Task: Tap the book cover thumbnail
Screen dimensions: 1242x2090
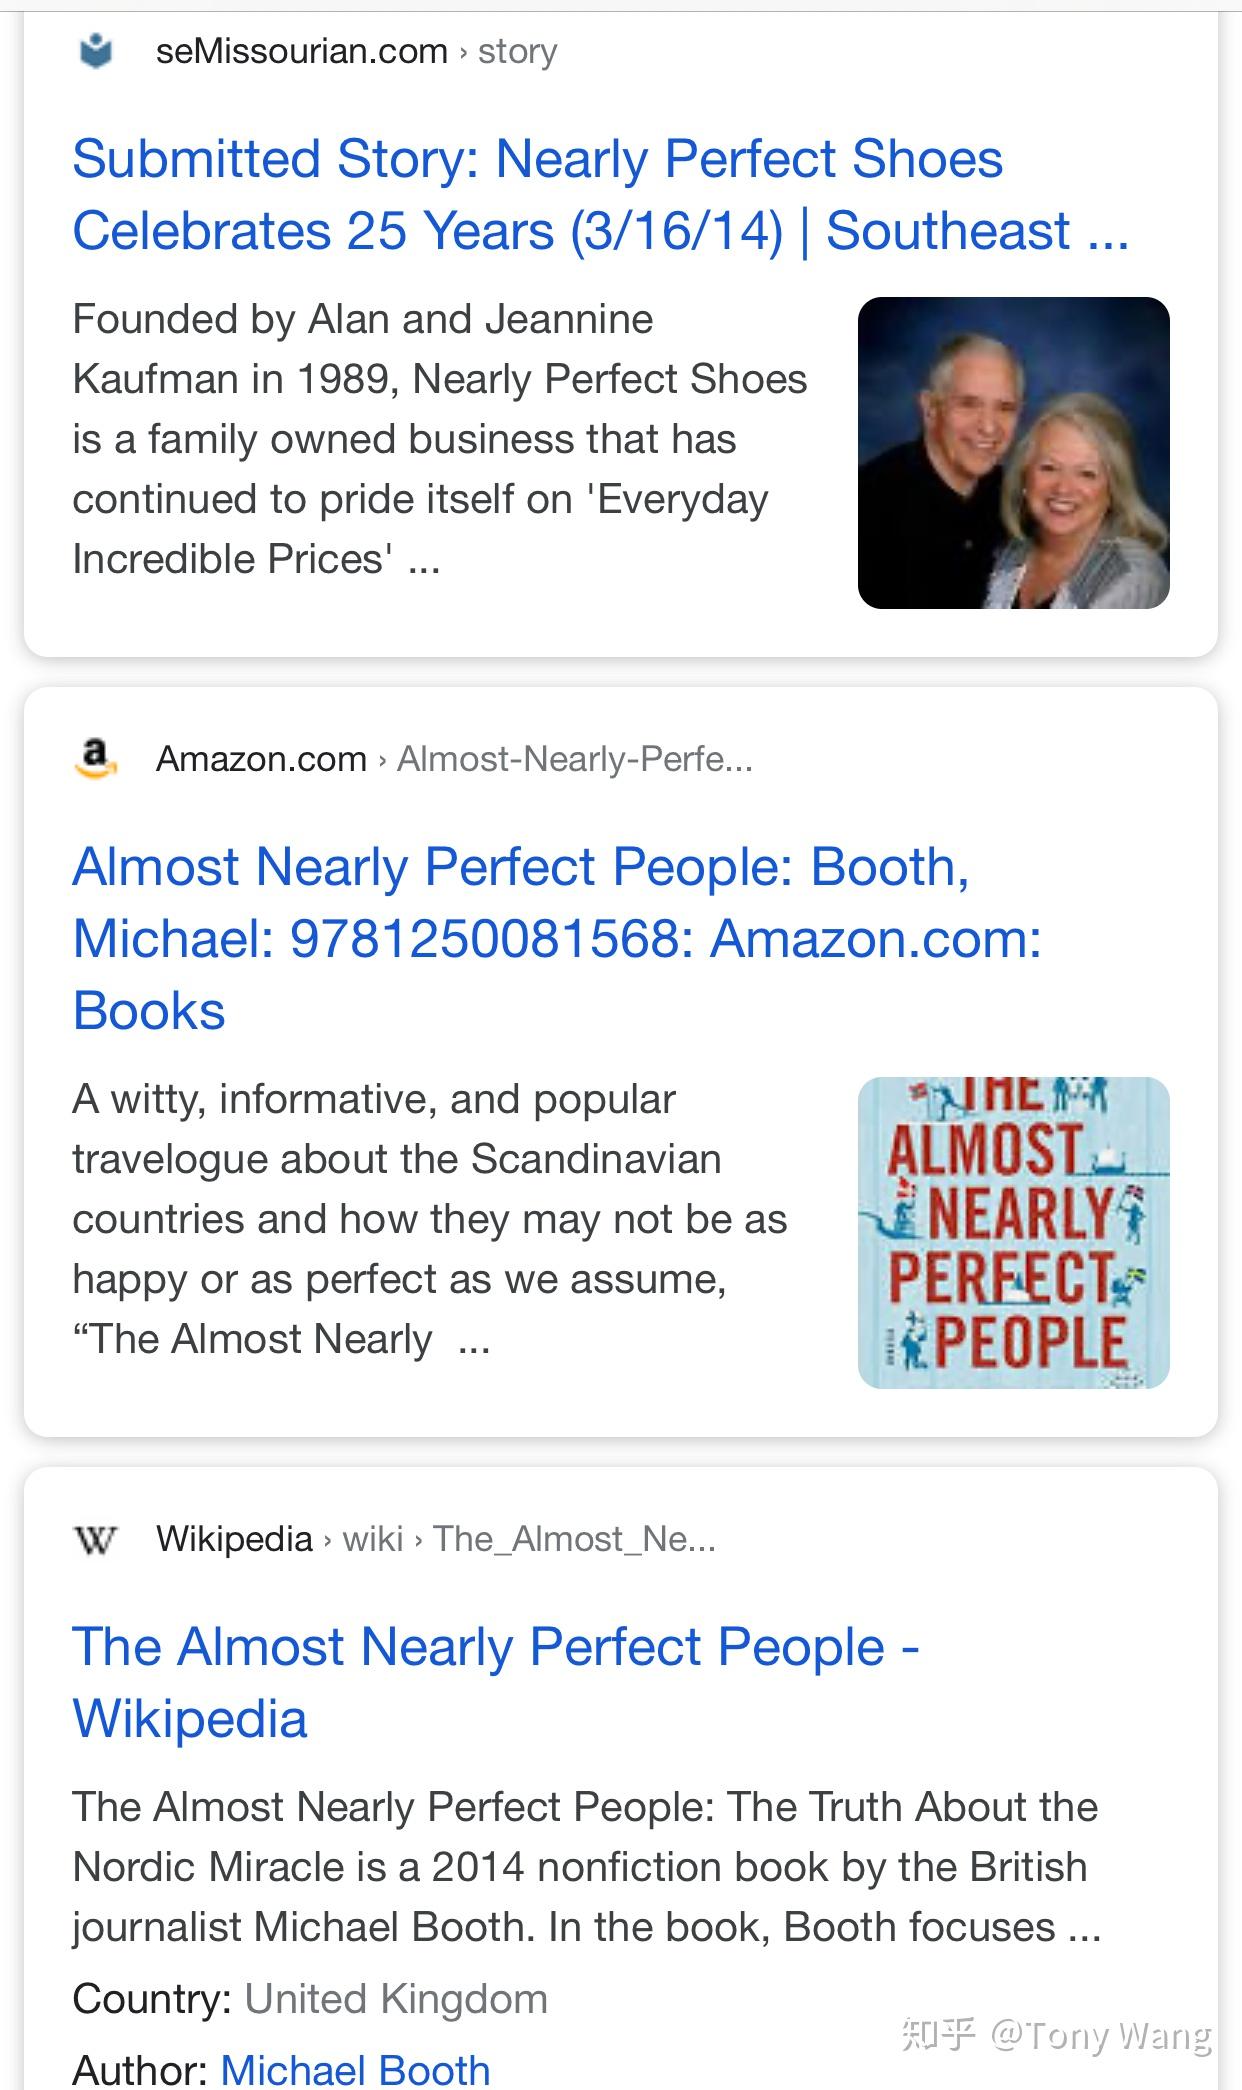Action: point(1013,1232)
